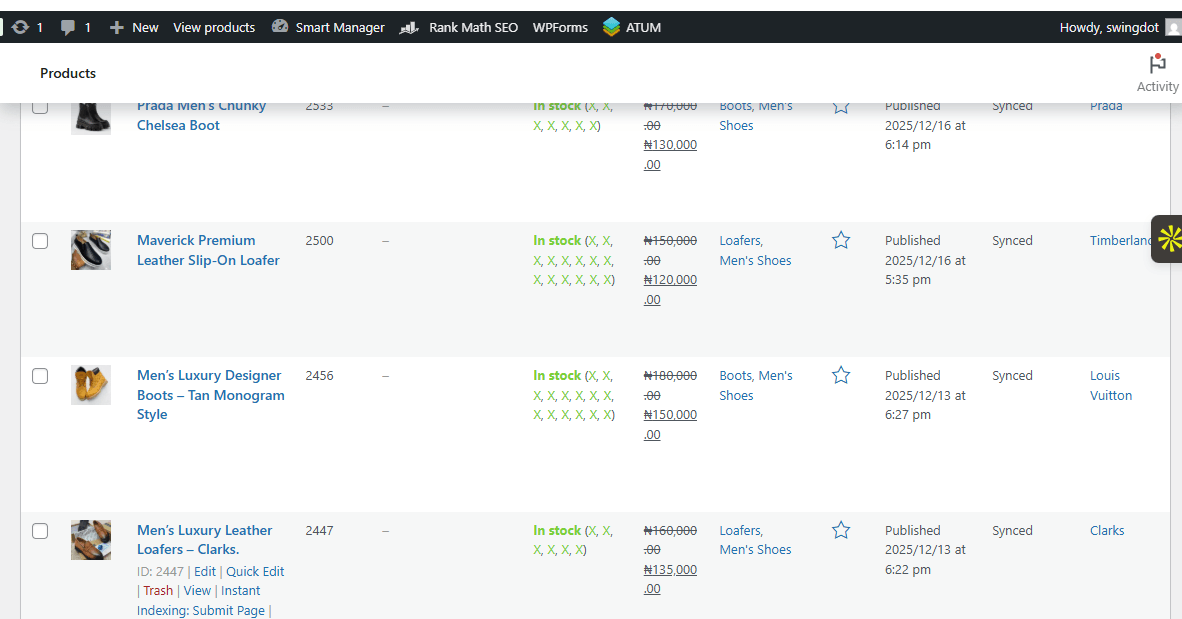Image resolution: width=1182 pixels, height=619 pixels.
Task: Click tan boots product thumbnail
Action: [90, 385]
